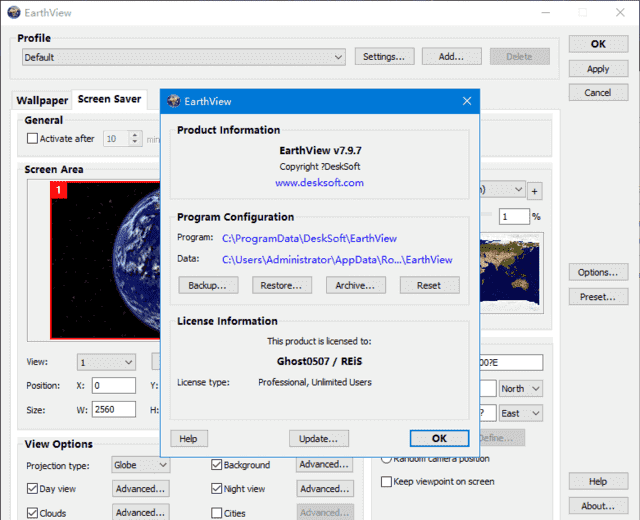Click the Apply button
This screenshot has height=520, width=640.
click(598, 69)
